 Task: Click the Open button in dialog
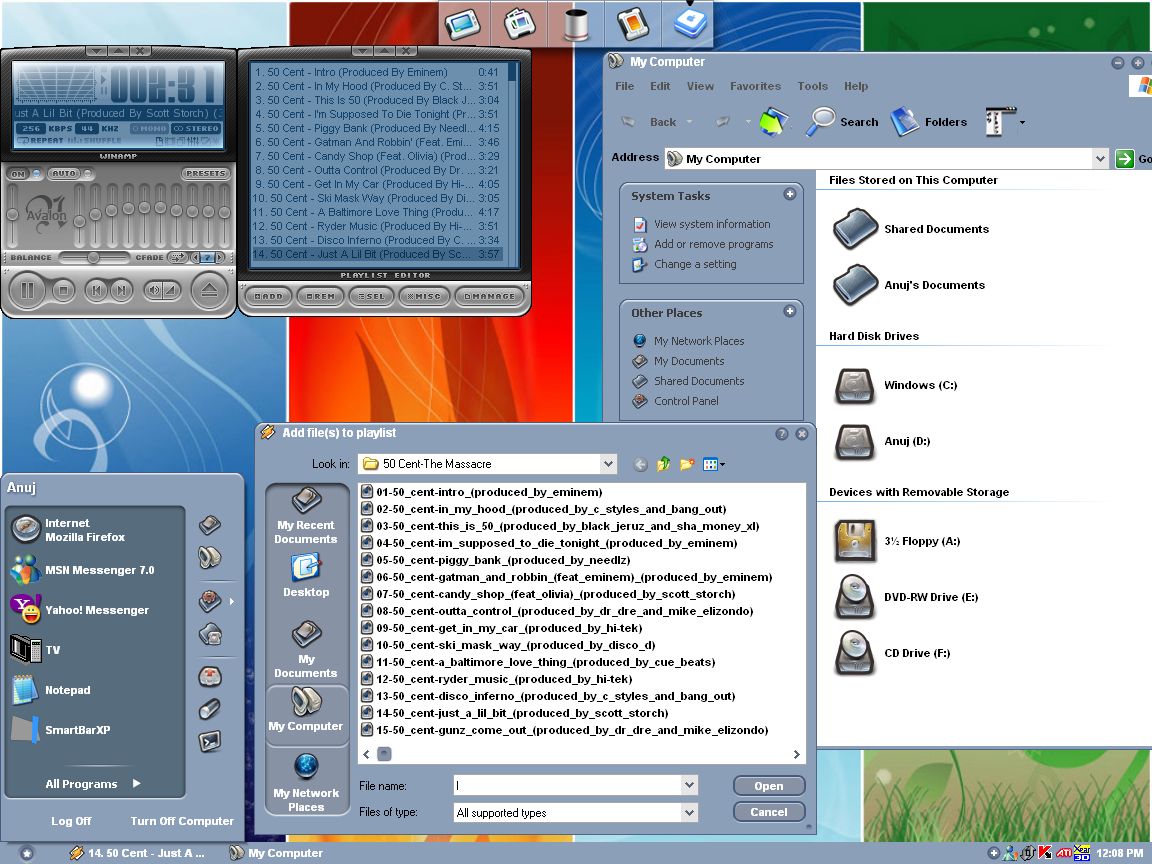click(x=768, y=786)
